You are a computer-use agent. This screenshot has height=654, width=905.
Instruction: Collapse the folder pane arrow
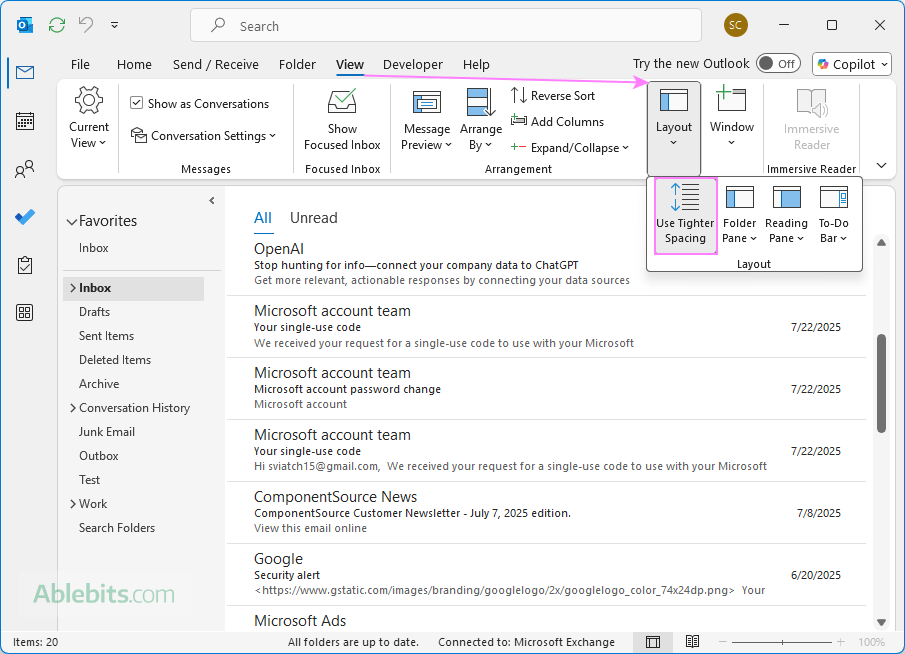[212, 200]
